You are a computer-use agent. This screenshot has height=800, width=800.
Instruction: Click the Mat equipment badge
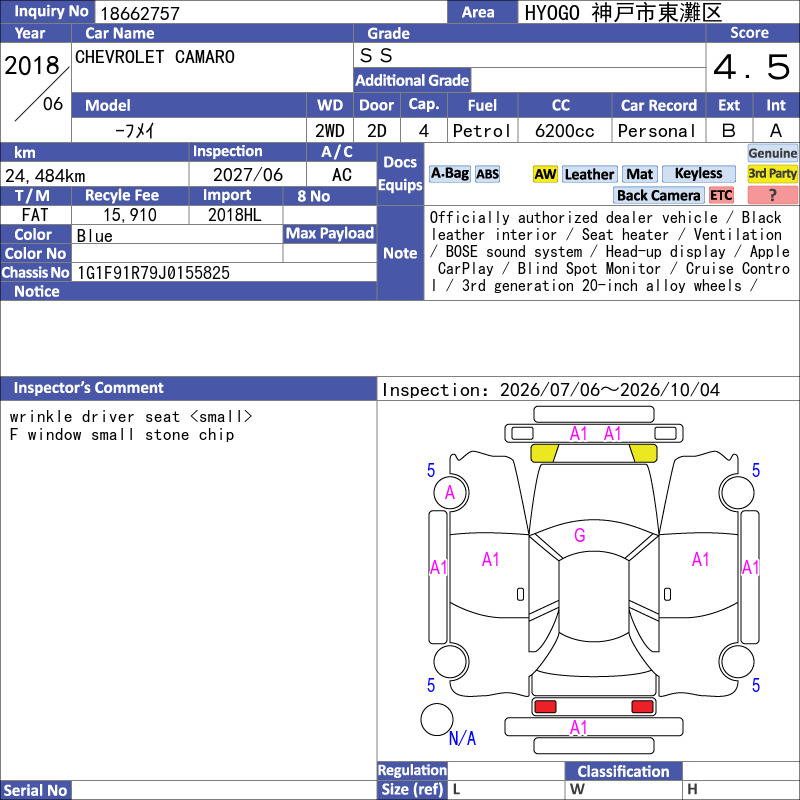point(639,174)
